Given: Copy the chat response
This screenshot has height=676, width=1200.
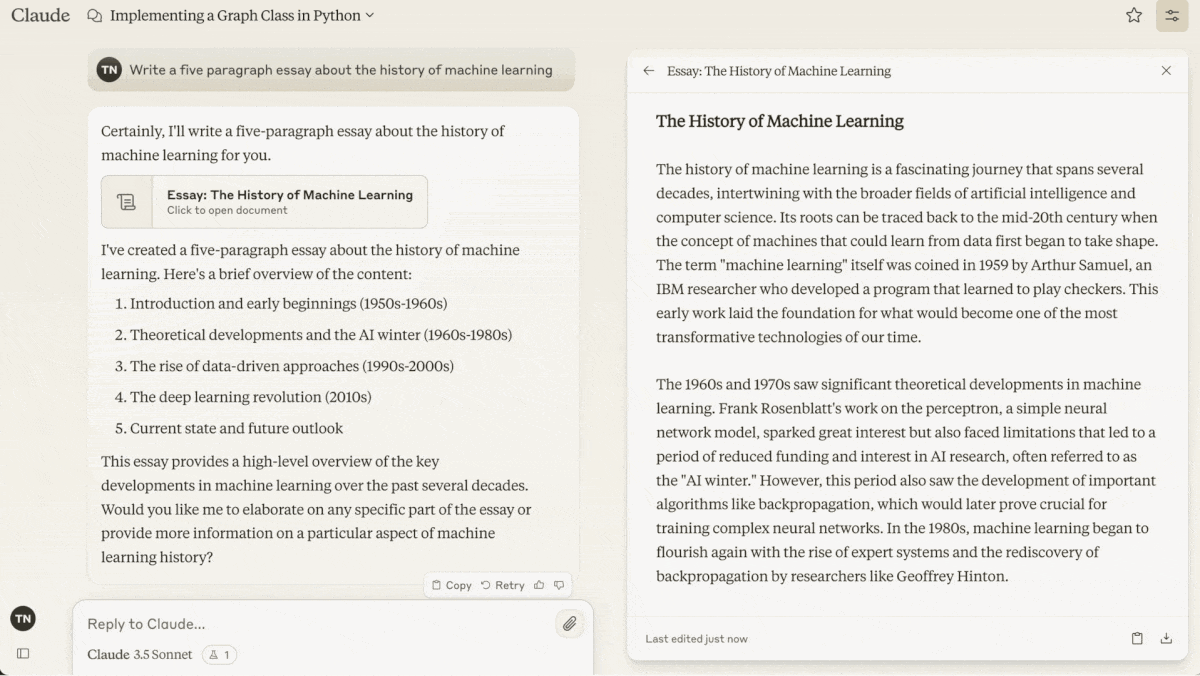Looking at the screenshot, I should [451, 585].
